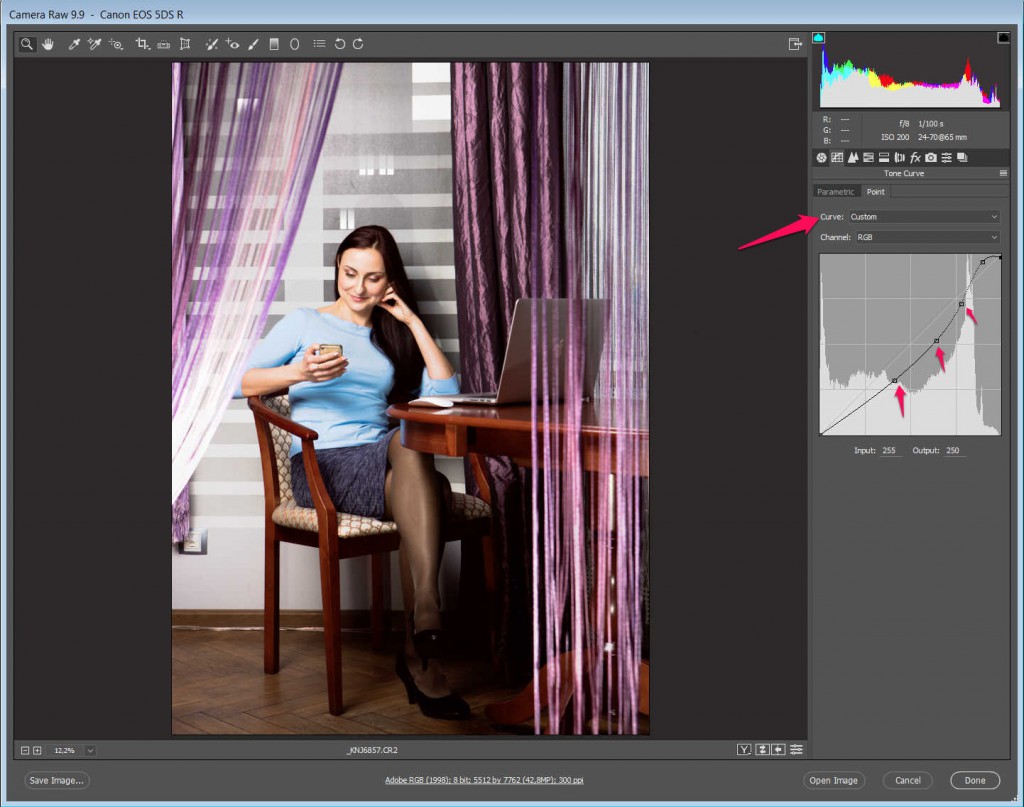
Task: Open the Camera Calibration panel icon
Action: 931,158
